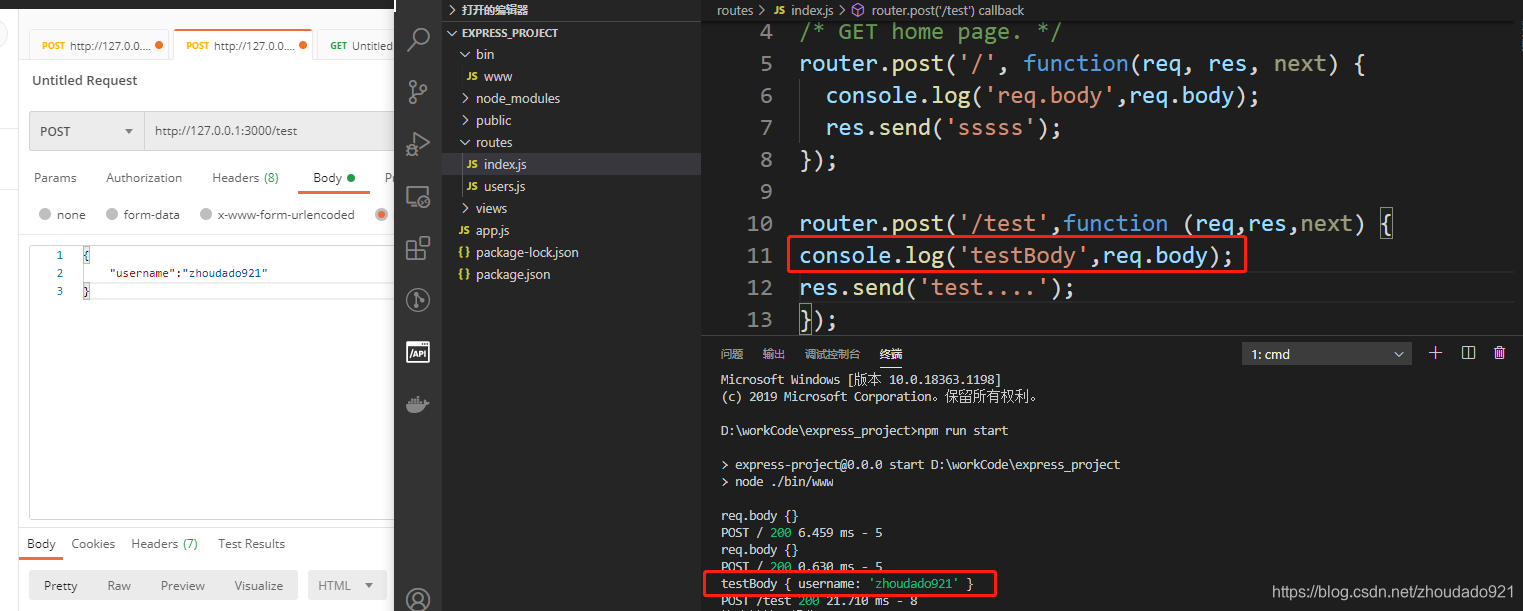Open the response Cookies tab
Screen dimensions: 1523x611
pyautogui.click(x=93, y=544)
